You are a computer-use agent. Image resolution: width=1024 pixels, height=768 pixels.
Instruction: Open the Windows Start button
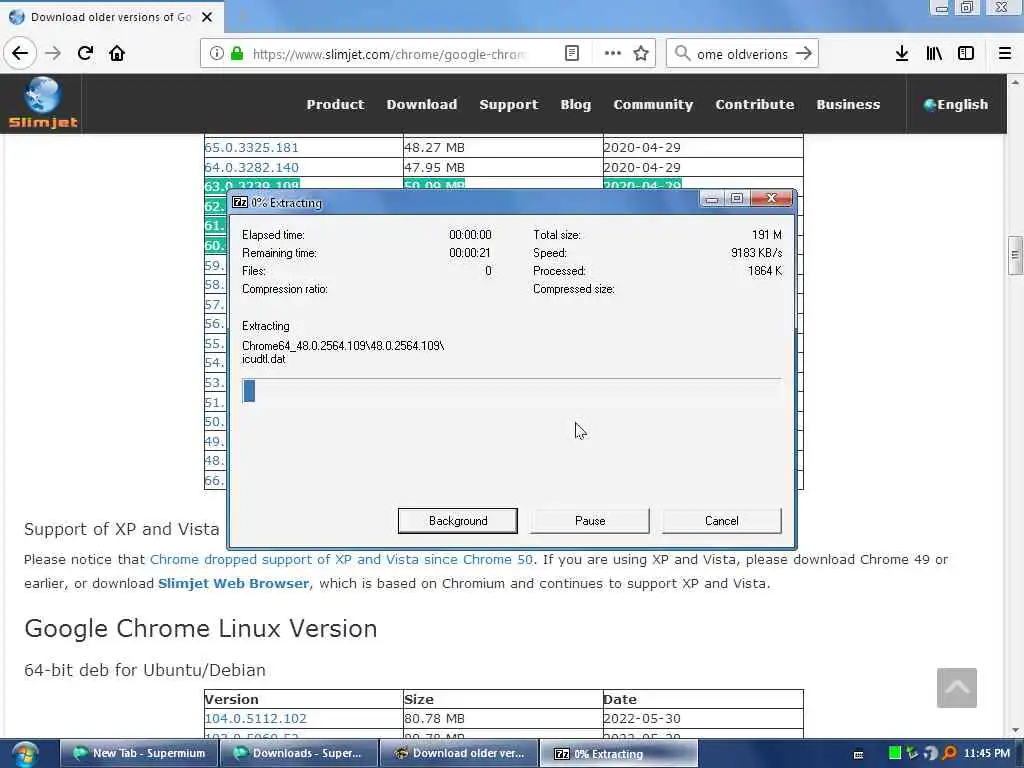click(25, 754)
